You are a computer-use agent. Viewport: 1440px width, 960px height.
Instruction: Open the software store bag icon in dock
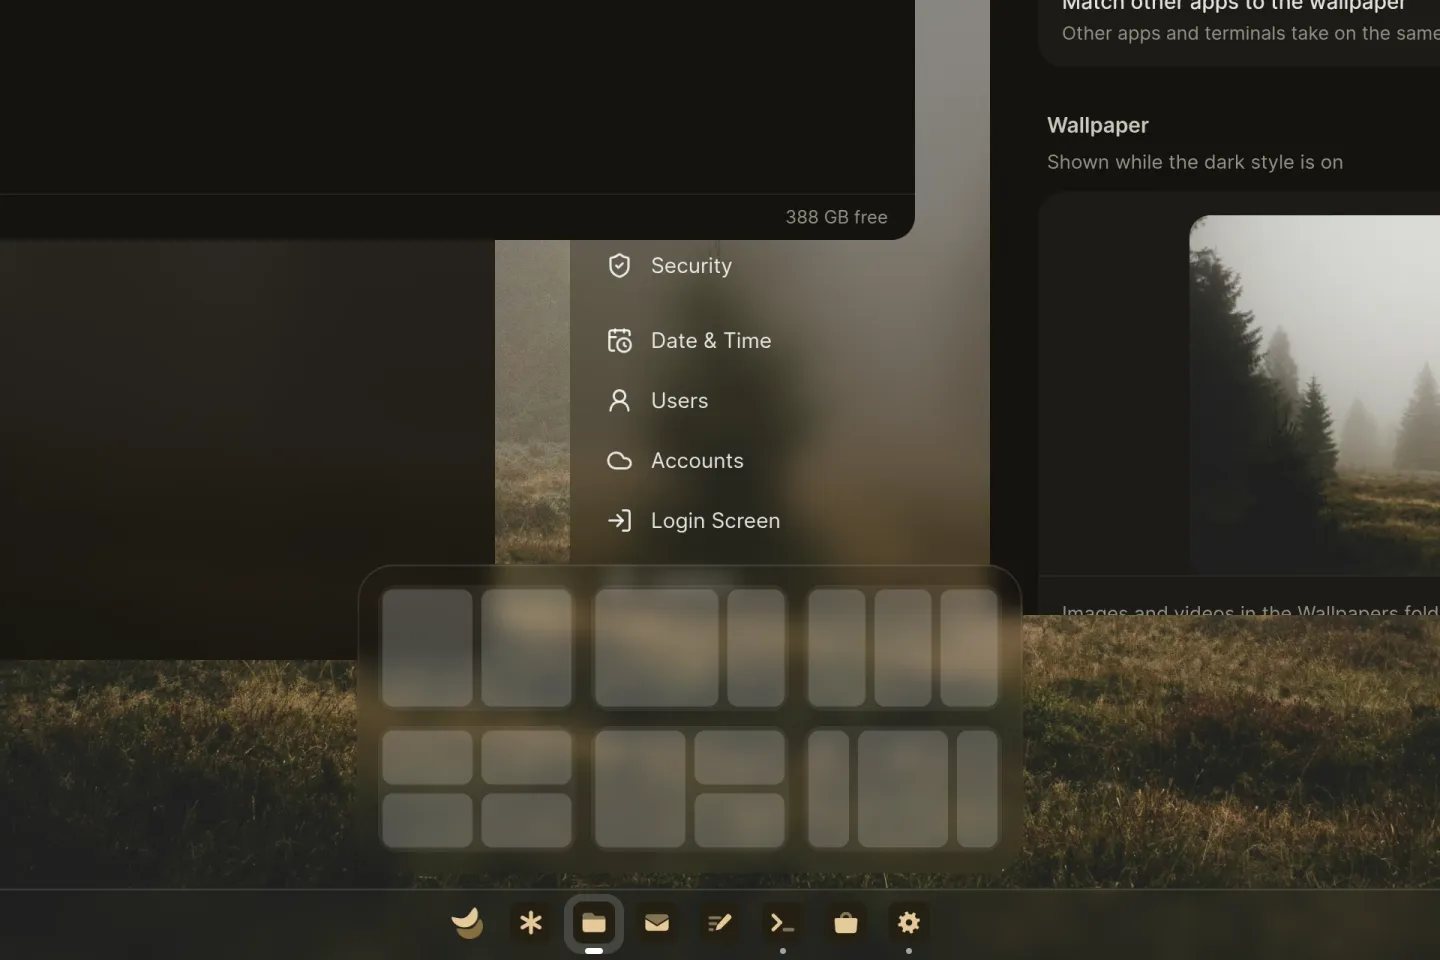click(x=846, y=922)
